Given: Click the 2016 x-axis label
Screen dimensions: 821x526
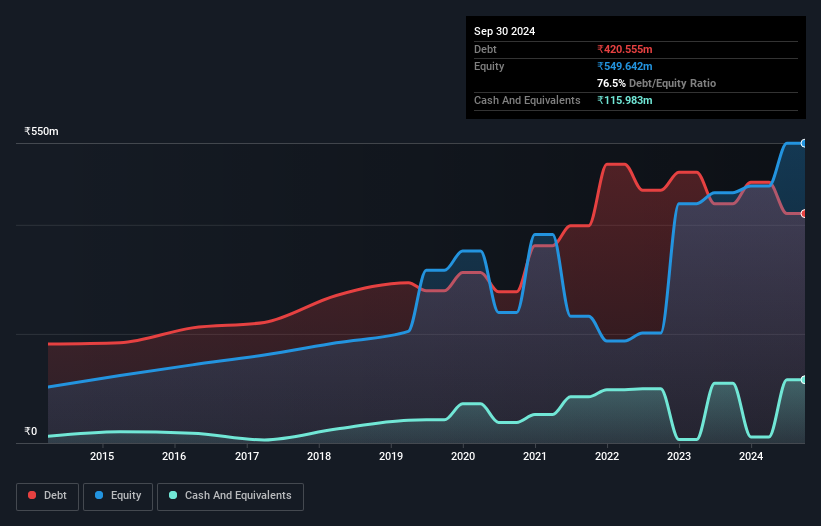Looking at the screenshot, I should (x=174, y=456).
